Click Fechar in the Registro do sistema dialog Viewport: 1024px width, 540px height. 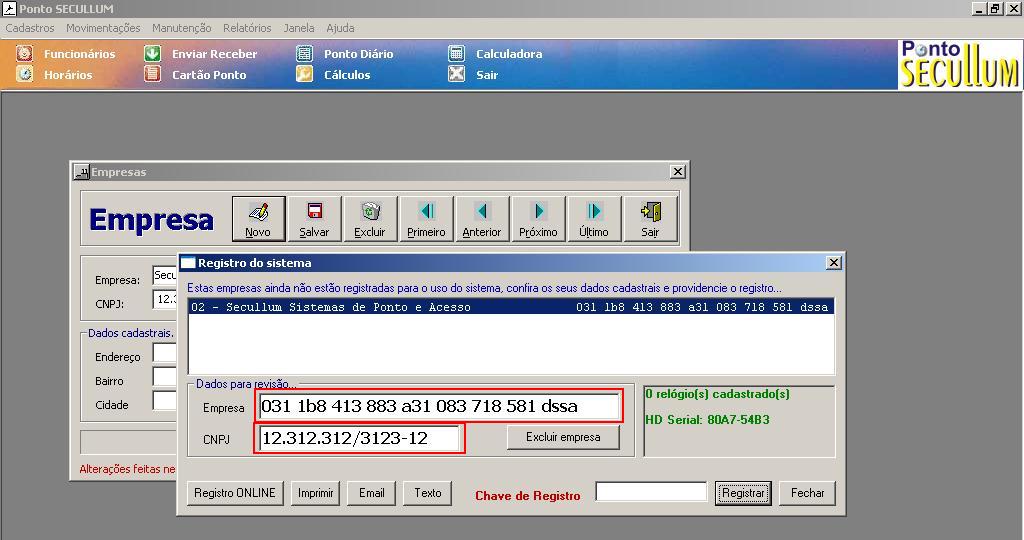[x=808, y=493]
